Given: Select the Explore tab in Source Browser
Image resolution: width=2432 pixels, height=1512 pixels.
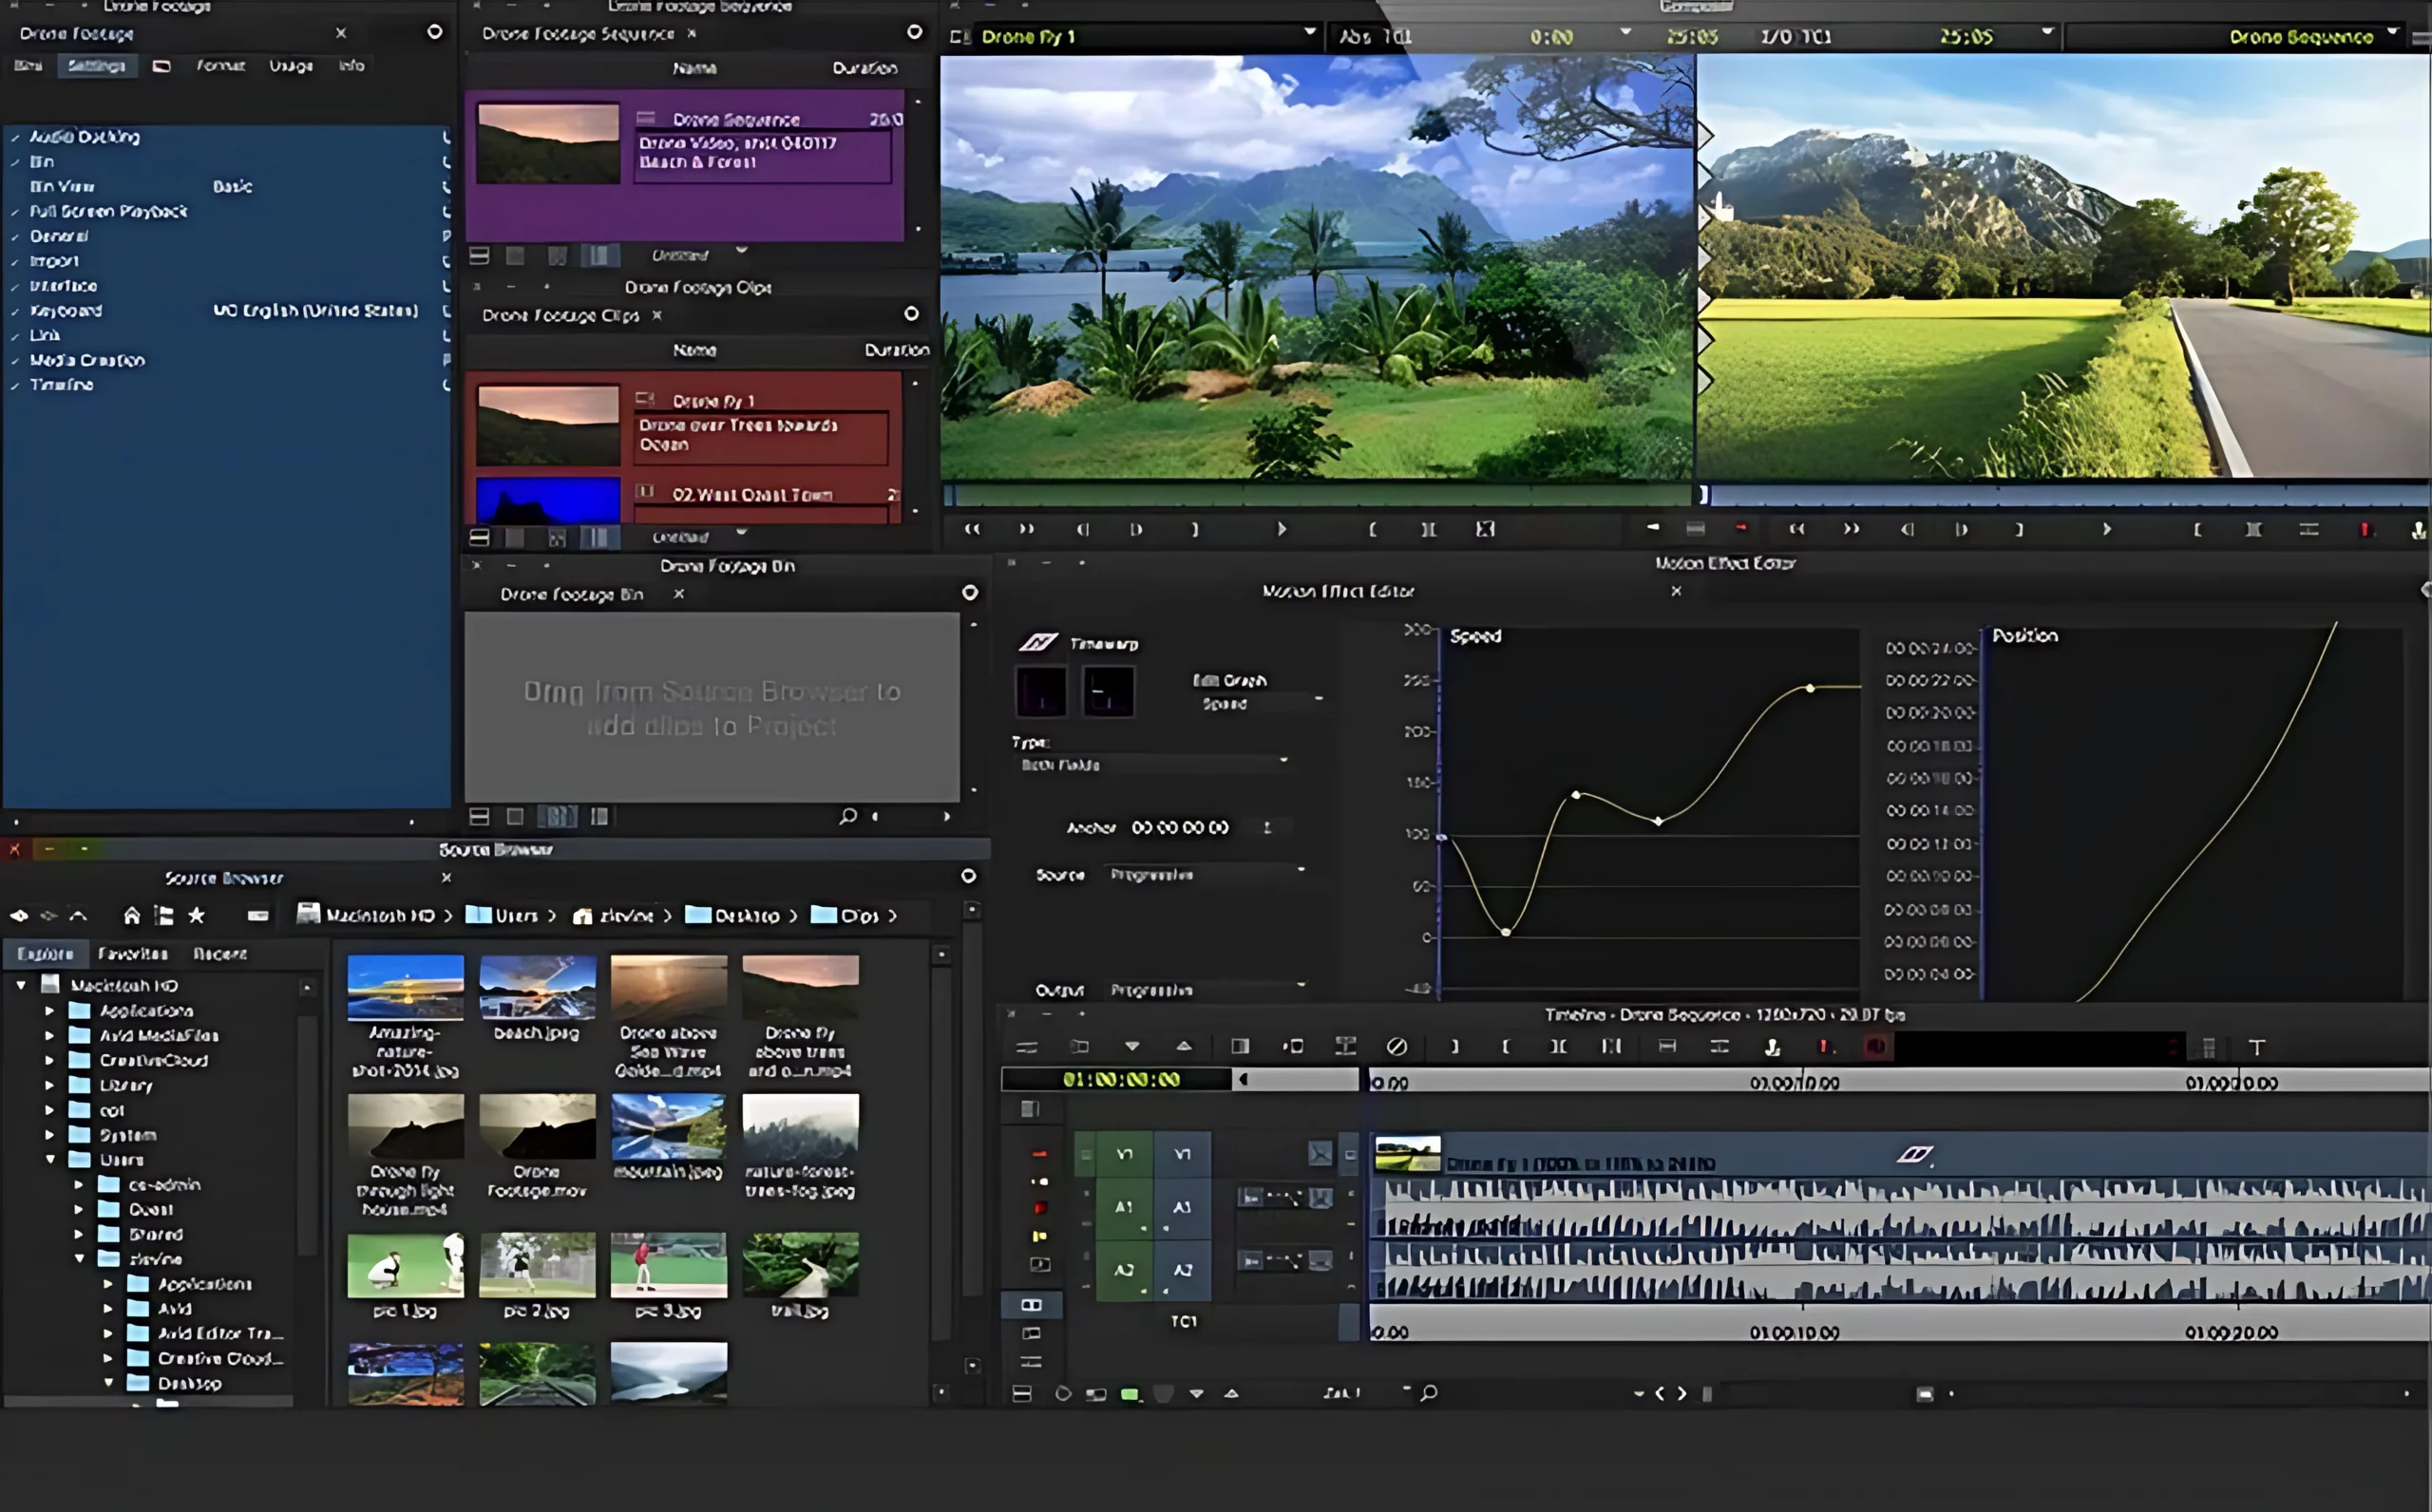Looking at the screenshot, I should click(x=46, y=953).
